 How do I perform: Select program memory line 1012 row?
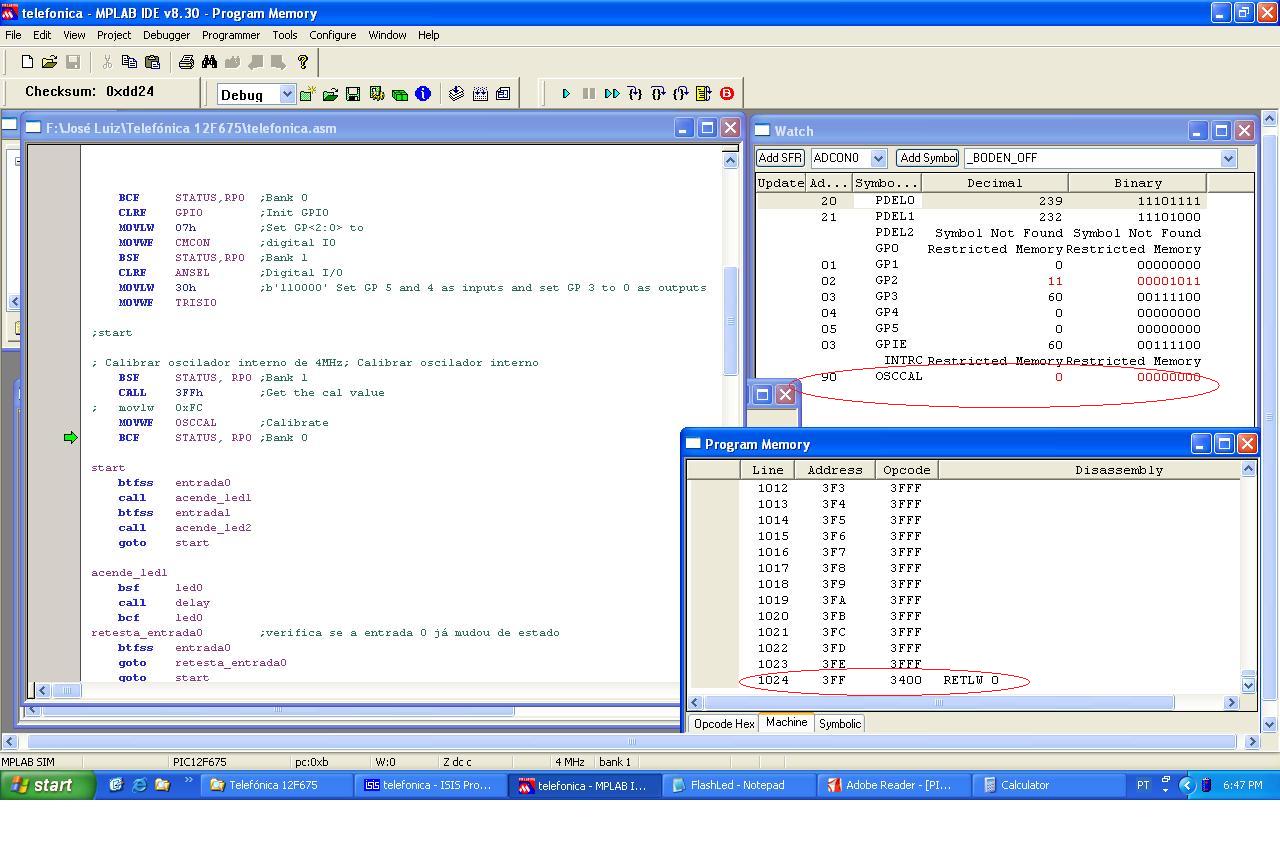(965, 488)
